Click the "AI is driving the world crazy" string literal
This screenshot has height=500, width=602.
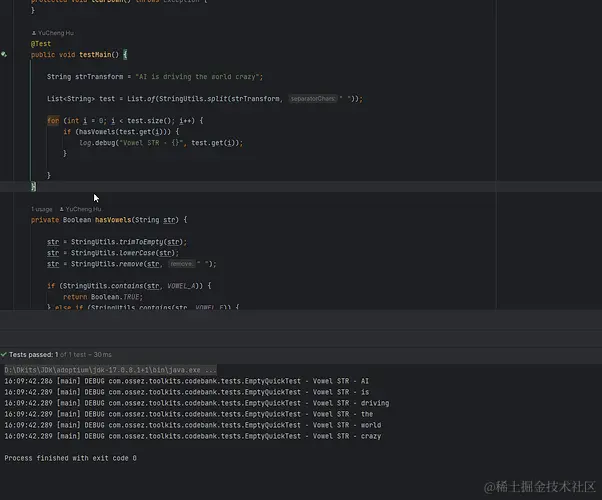(x=197, y=77)
